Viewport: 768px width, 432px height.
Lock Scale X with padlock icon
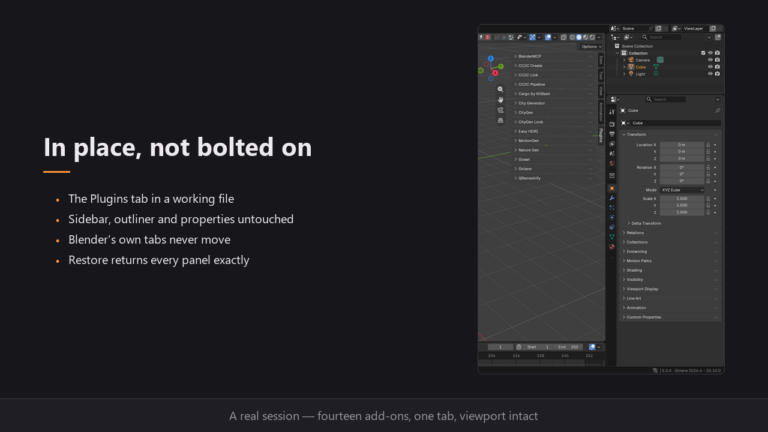click(x=708, y=199)
